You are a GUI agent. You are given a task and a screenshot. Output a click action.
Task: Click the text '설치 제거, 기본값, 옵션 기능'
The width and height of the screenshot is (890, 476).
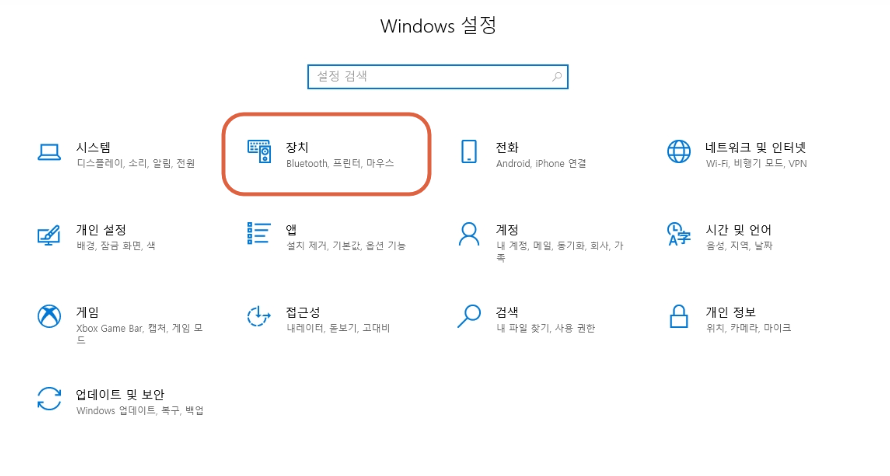tap(346, 246)
